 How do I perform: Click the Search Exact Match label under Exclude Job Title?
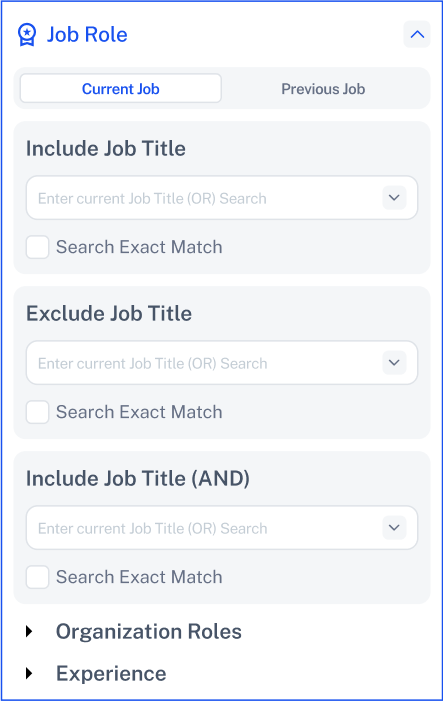pos(139,412)
